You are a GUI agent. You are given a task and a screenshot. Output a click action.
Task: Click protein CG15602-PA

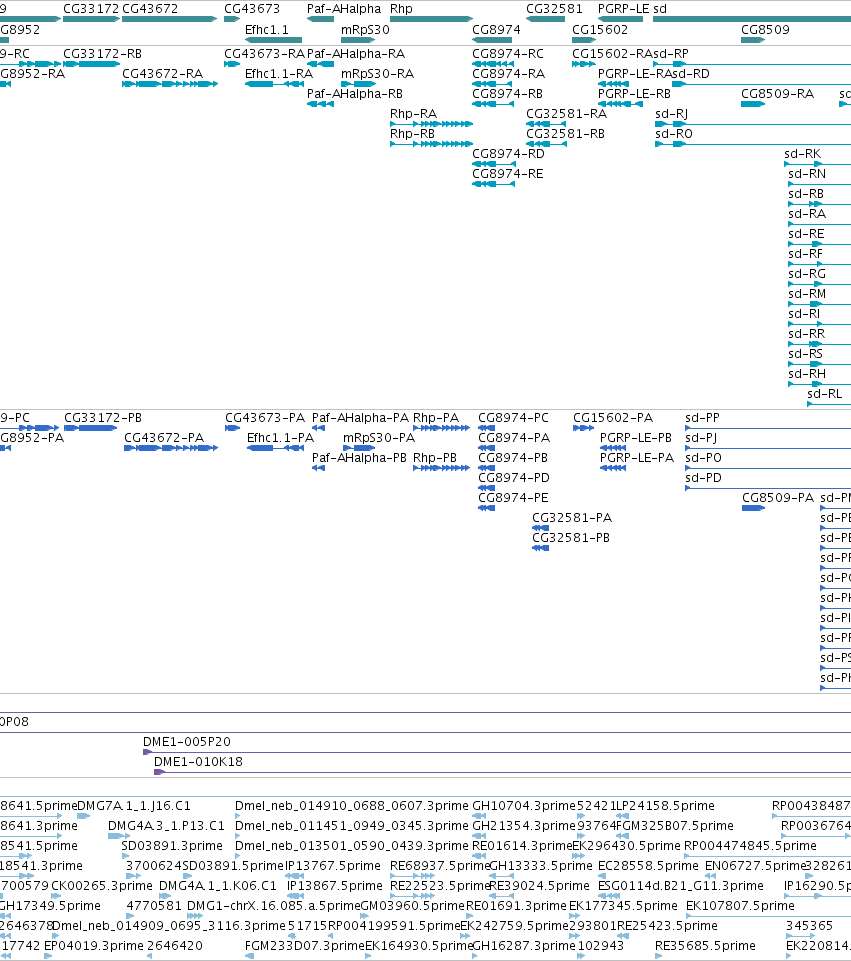613,418
